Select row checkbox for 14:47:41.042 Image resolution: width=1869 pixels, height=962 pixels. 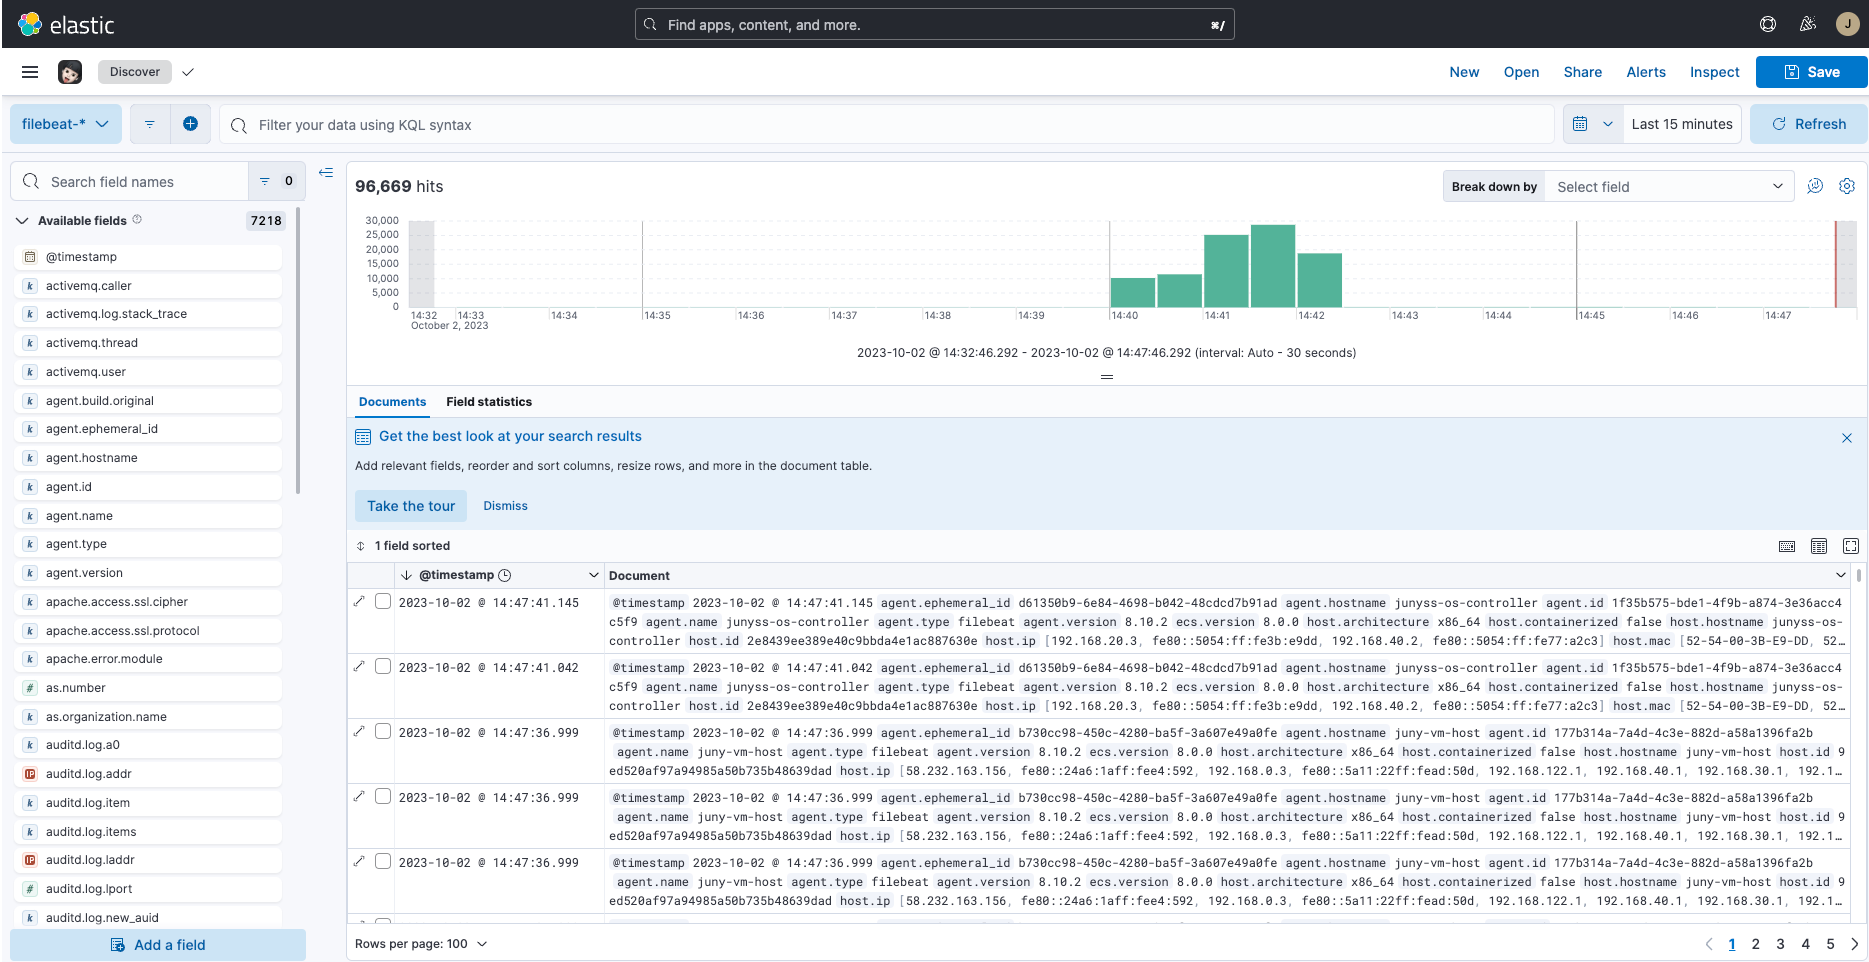[382, 667]
